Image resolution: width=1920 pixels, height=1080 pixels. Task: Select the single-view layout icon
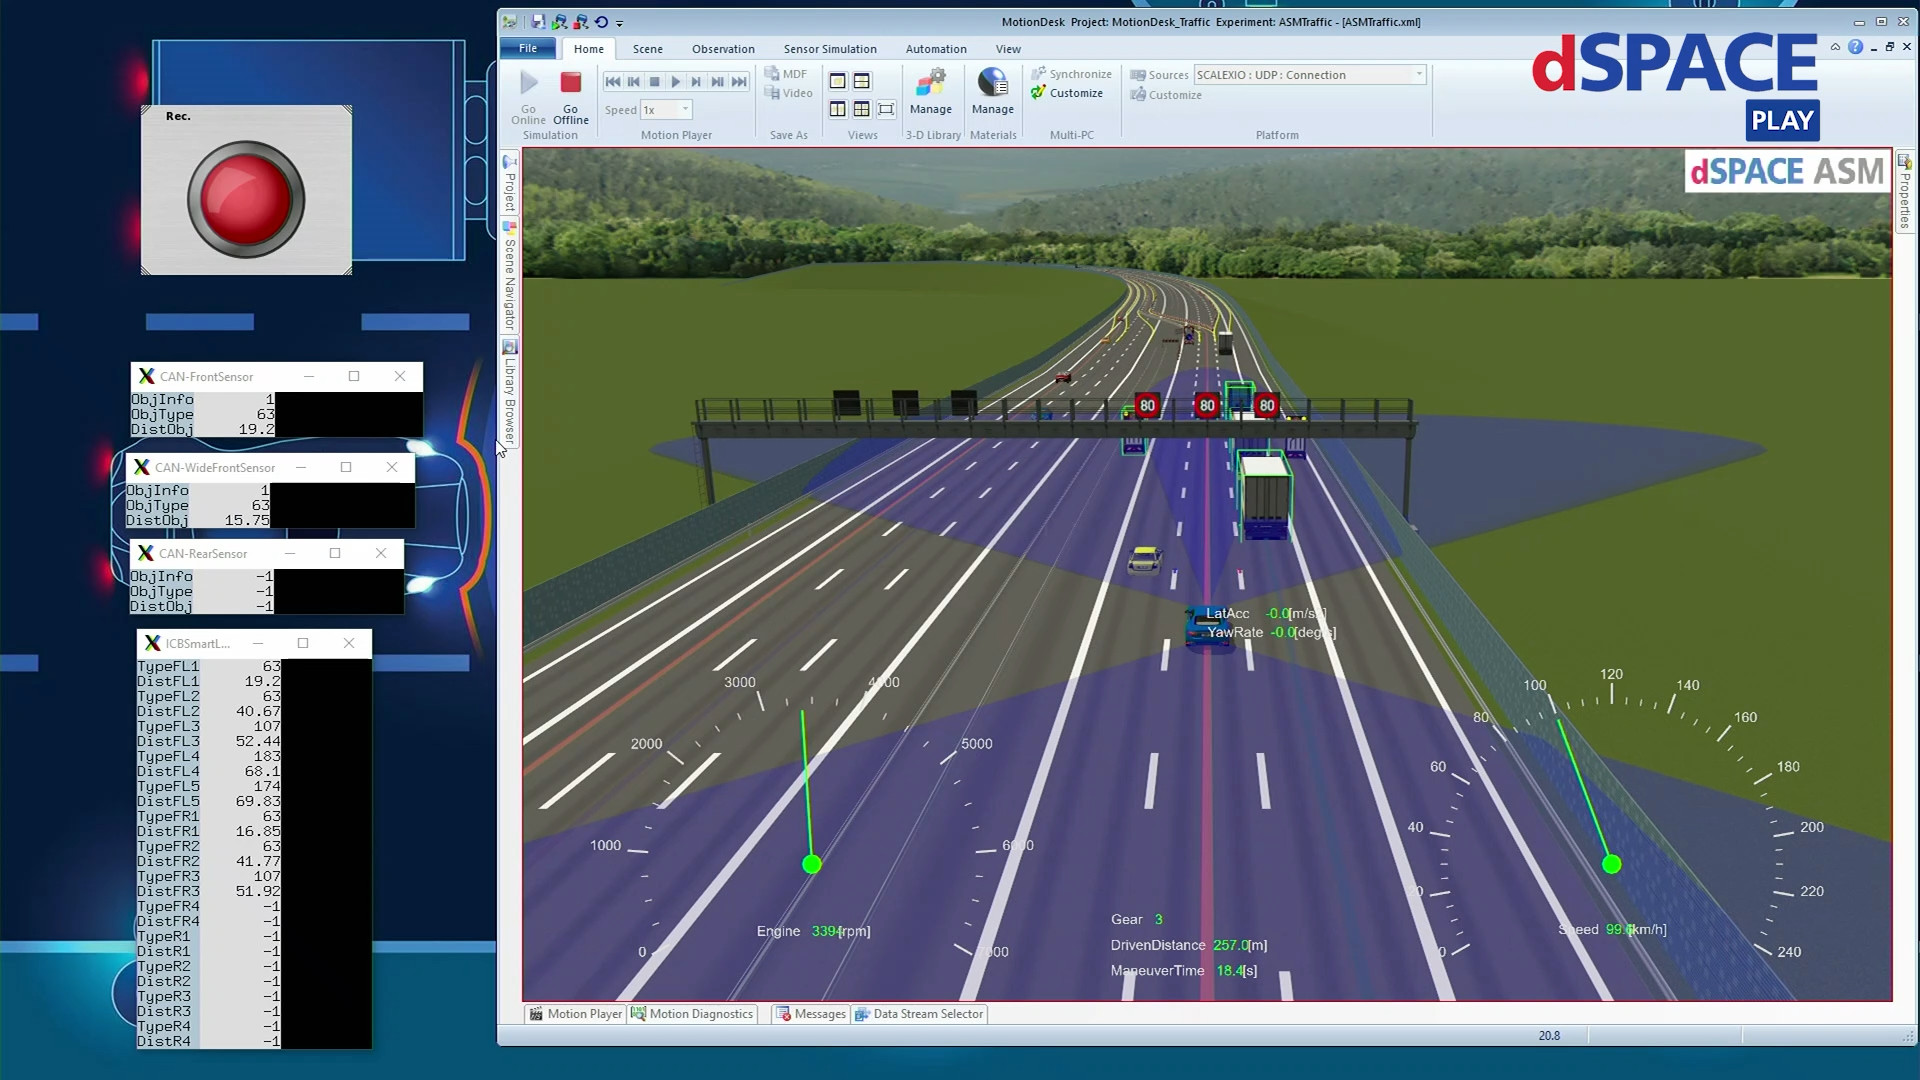pos(838,81)
